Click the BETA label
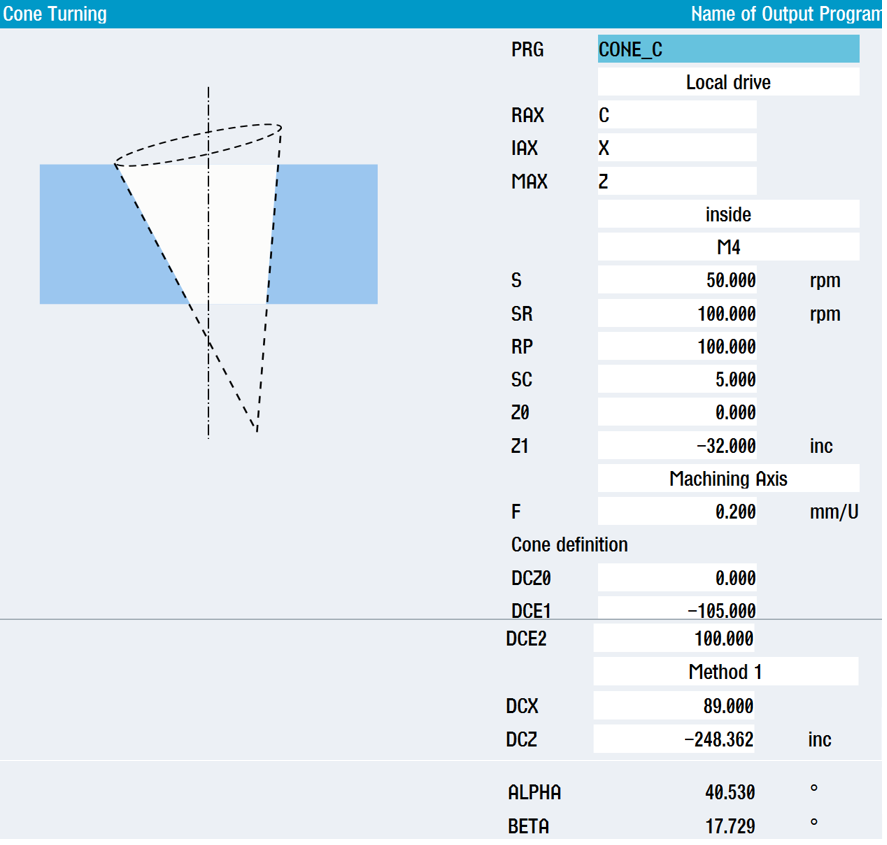Screen dimensions: 887x845 pyautogui.click(x=528, y=826)
